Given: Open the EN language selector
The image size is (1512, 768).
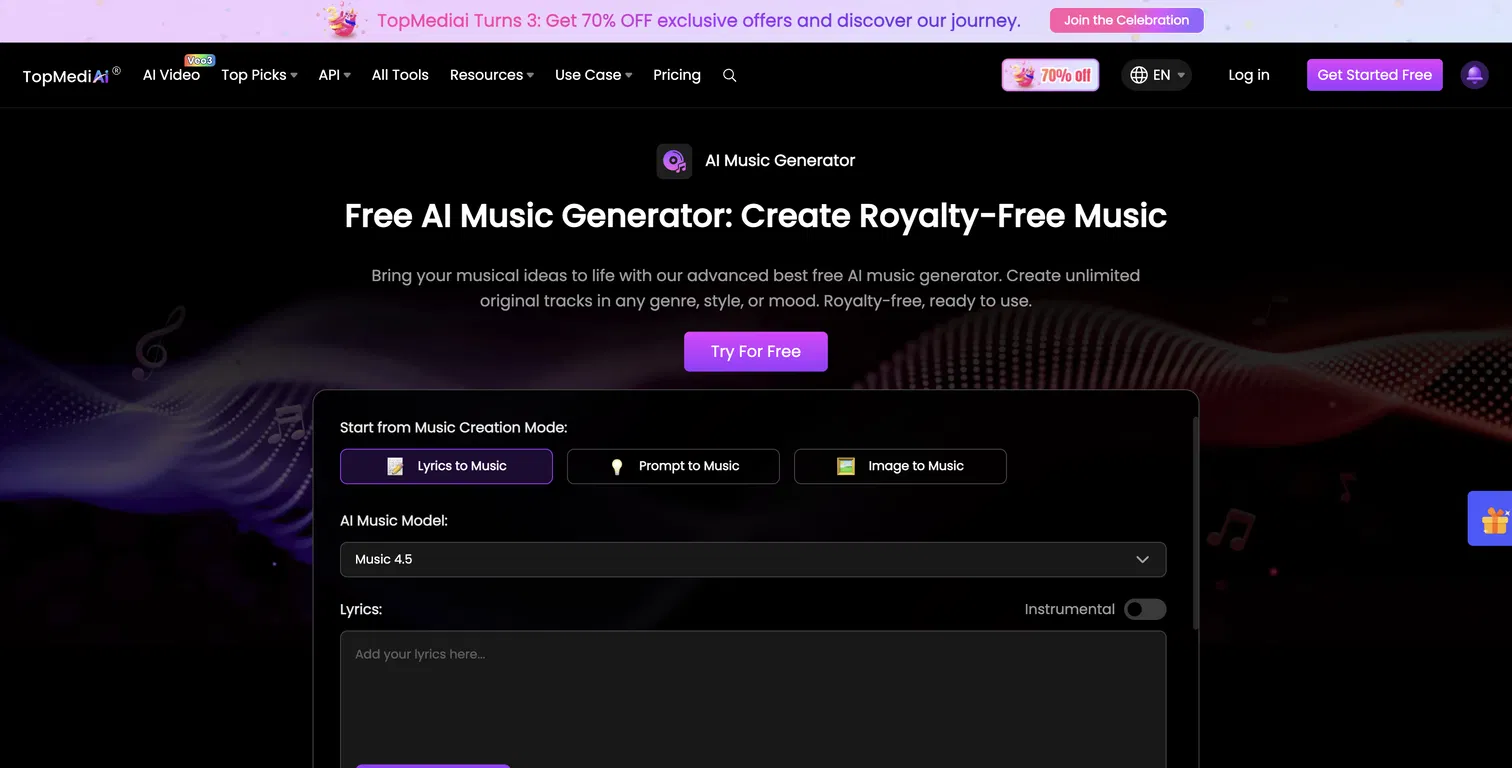Looking at the screenshot, I should 1156,75.
